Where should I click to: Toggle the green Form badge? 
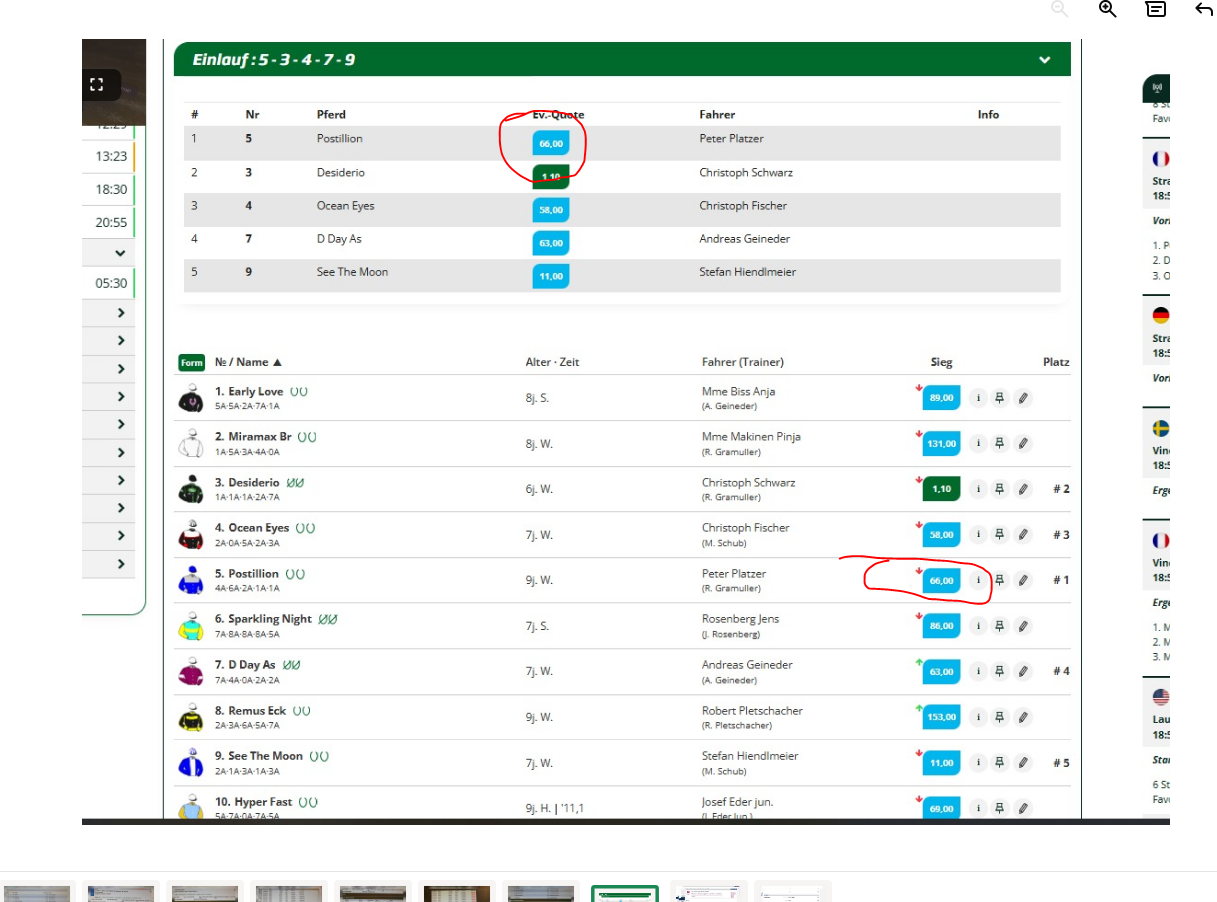[x=191, y=363]
